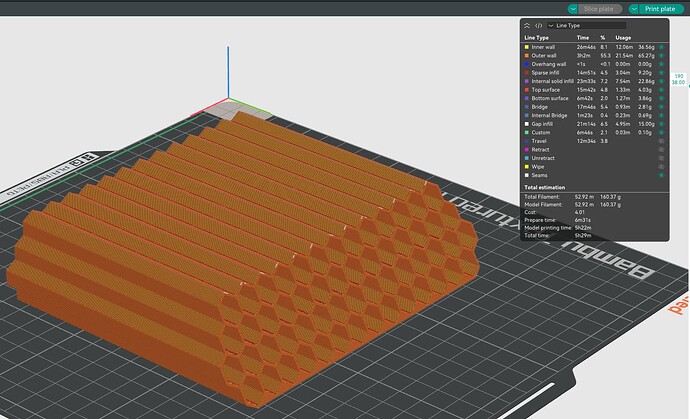Expand Slice plate dropdown arrow
Image resolution: width=690 pixels, height=419 pixels.
click(x=573, y=9)
